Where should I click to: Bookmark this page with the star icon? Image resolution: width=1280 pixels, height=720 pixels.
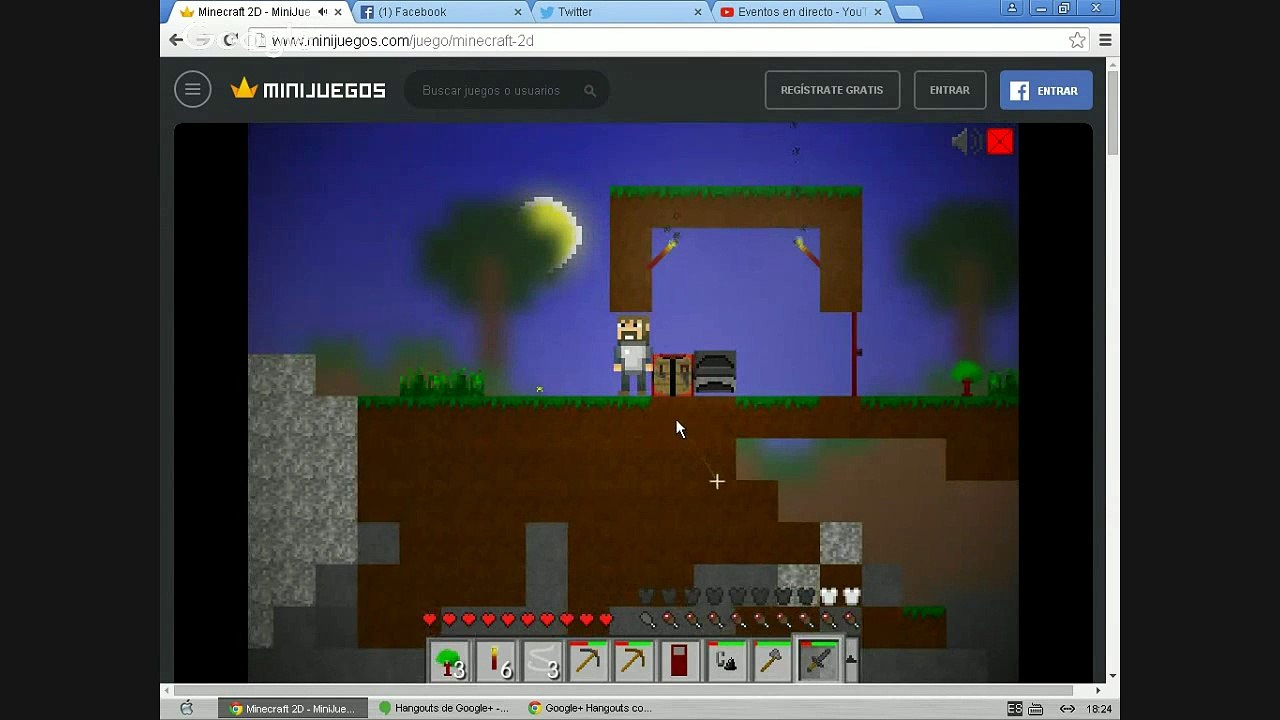[x=1077, y=40]
